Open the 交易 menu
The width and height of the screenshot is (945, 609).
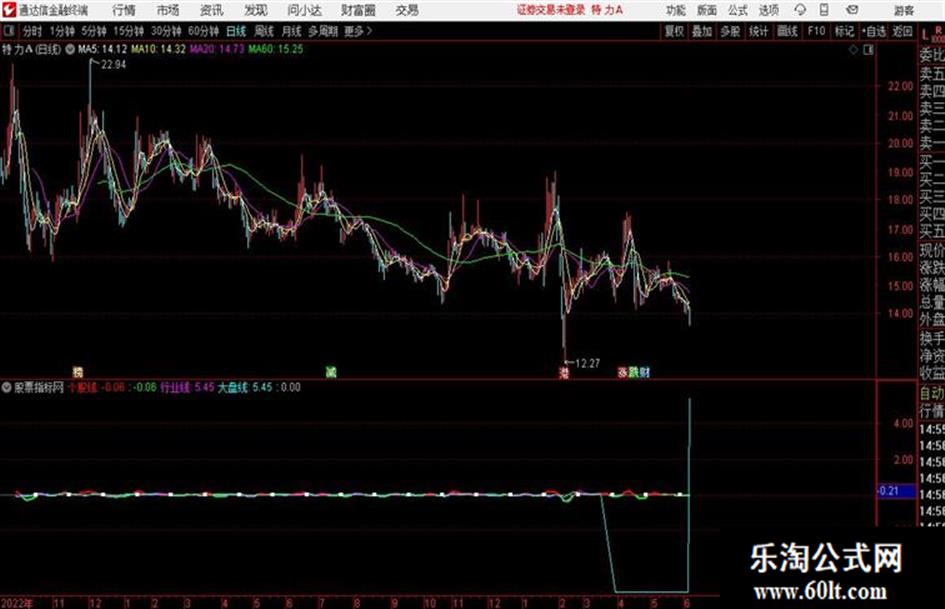(407, 10)
